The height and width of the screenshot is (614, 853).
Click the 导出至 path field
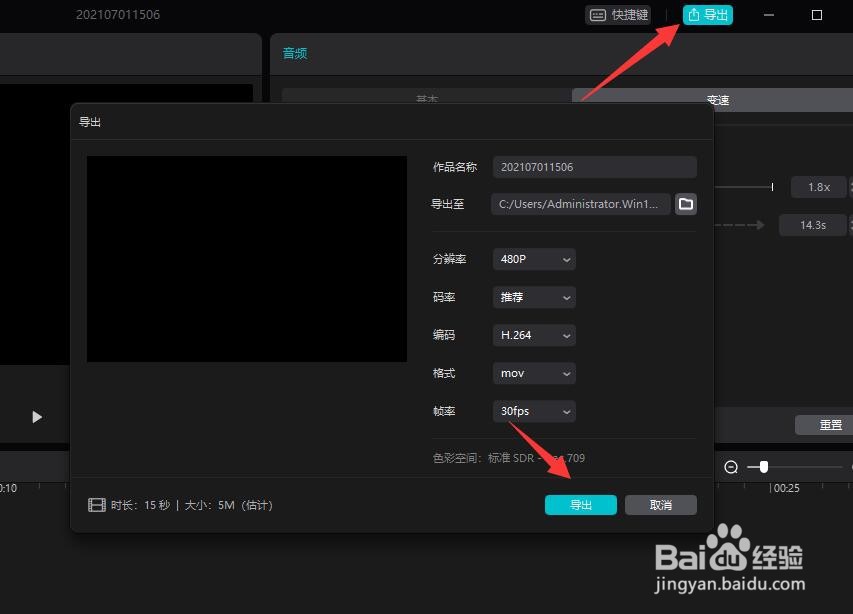click(x=580, y=204)
